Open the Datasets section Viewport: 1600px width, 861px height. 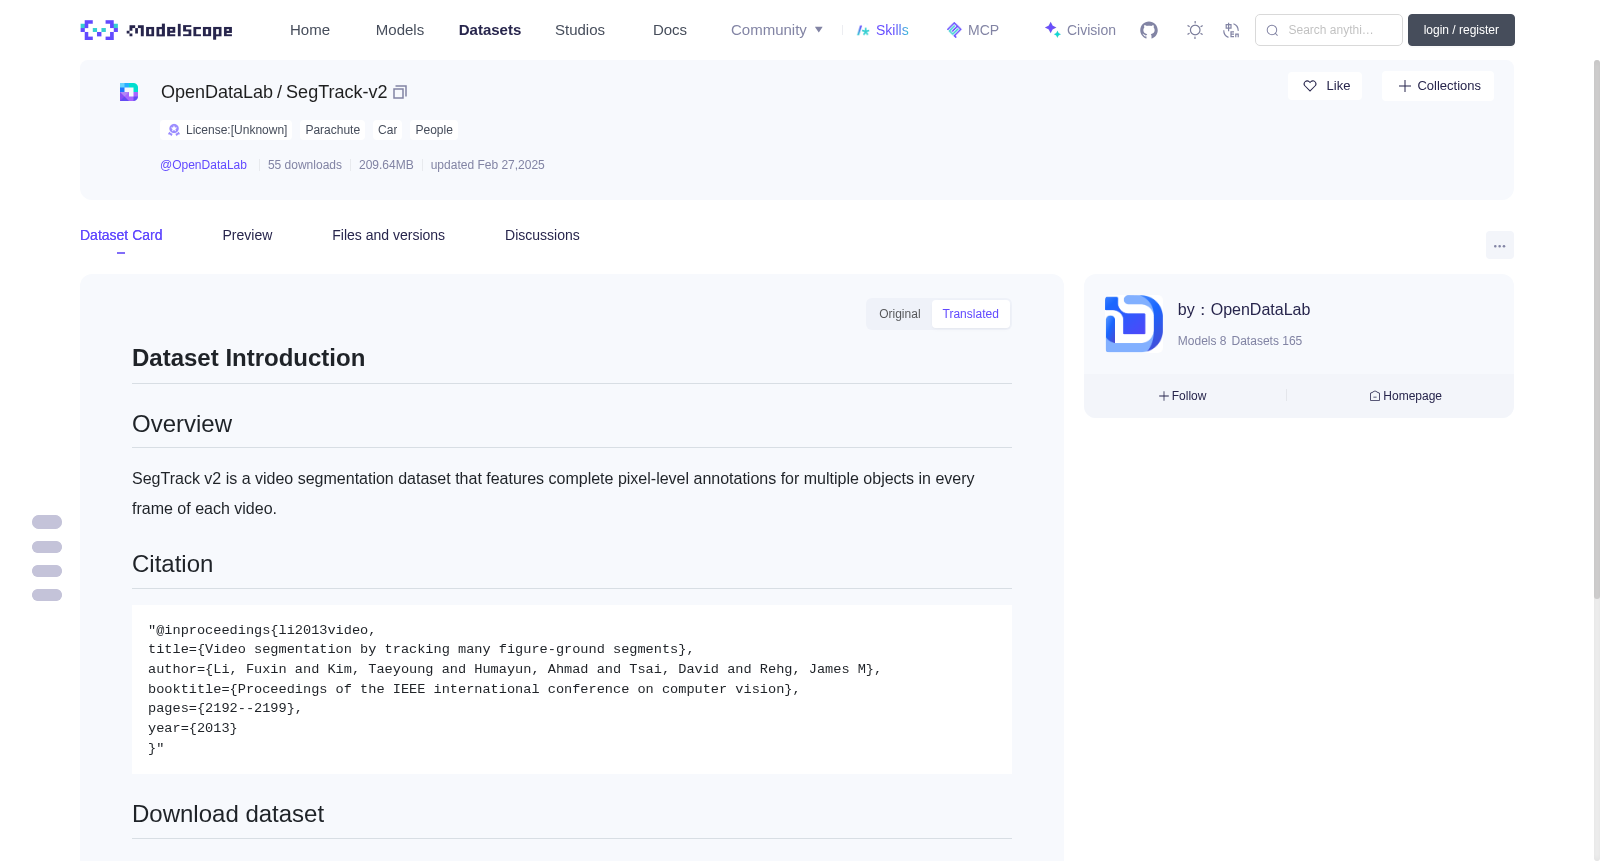click(x=490, y=30)
